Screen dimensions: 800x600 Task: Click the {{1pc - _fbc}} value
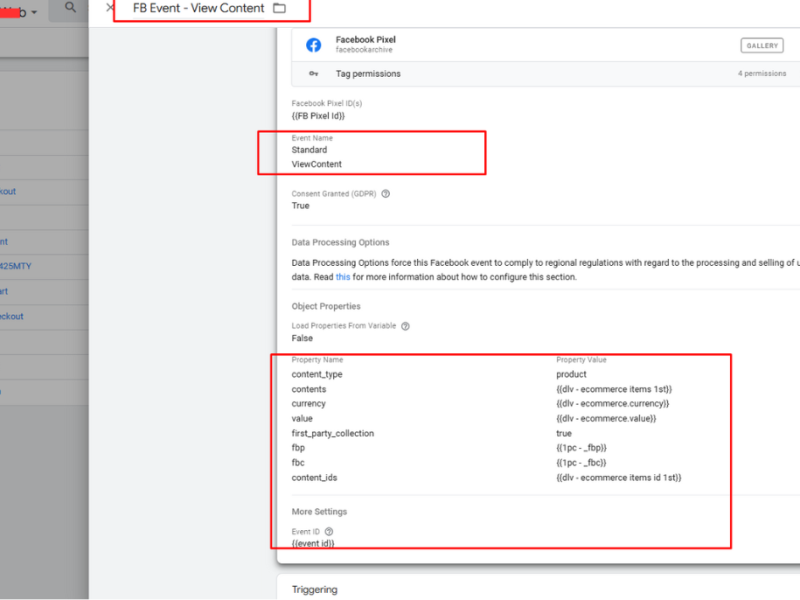click(x=581, y=463)
